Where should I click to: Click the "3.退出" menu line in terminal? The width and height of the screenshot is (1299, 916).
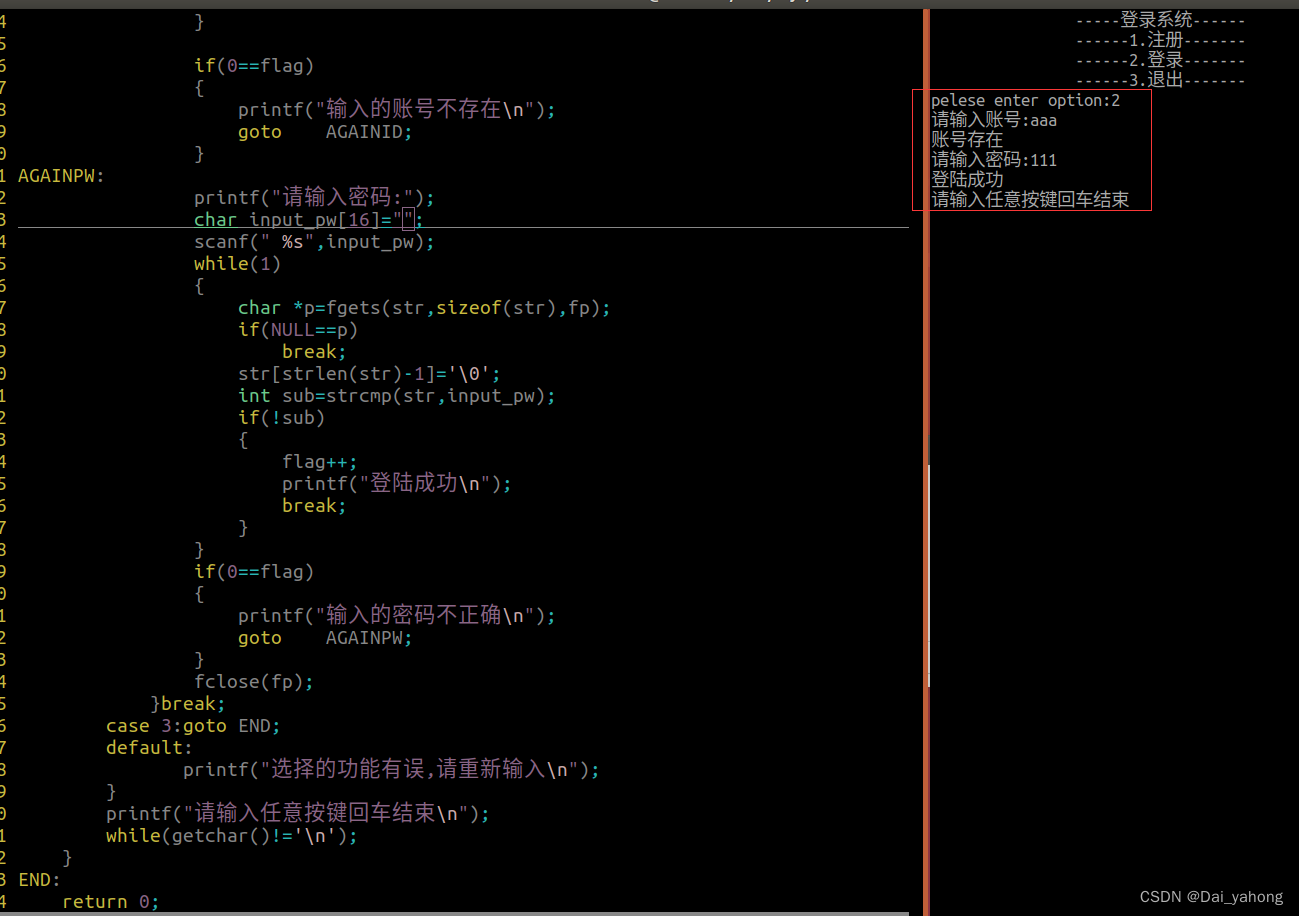(x=1161, y=80)
